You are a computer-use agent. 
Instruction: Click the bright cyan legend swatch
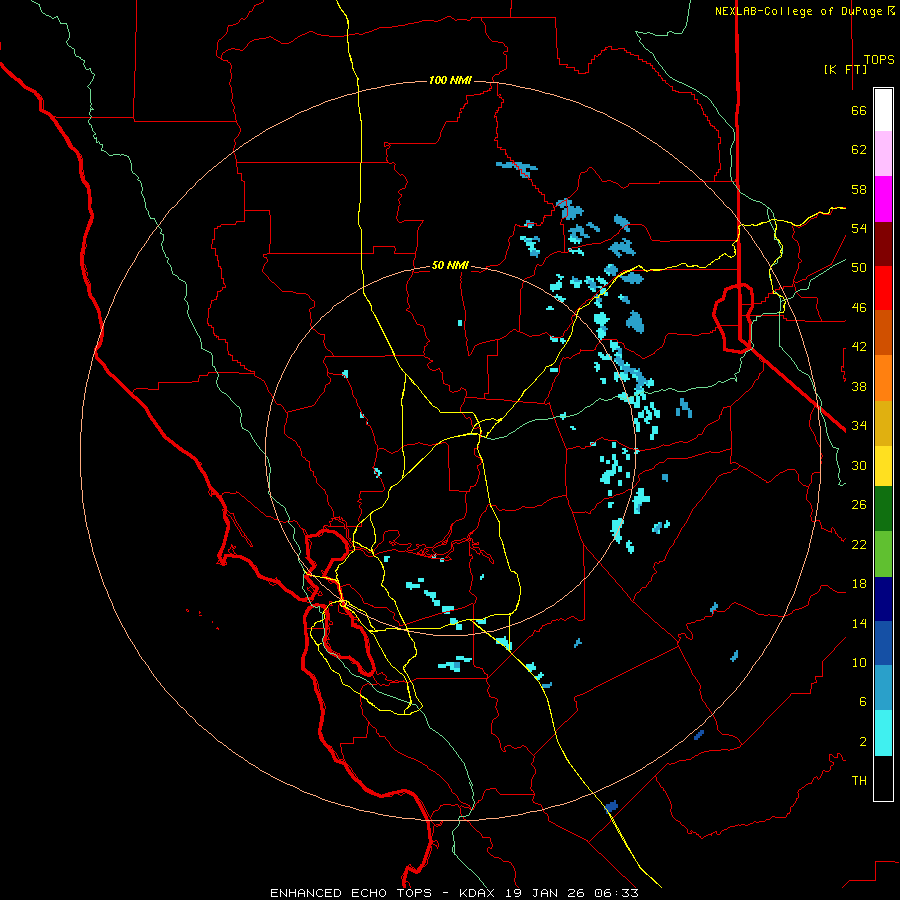pyautogui.click(x=883, y=733)
